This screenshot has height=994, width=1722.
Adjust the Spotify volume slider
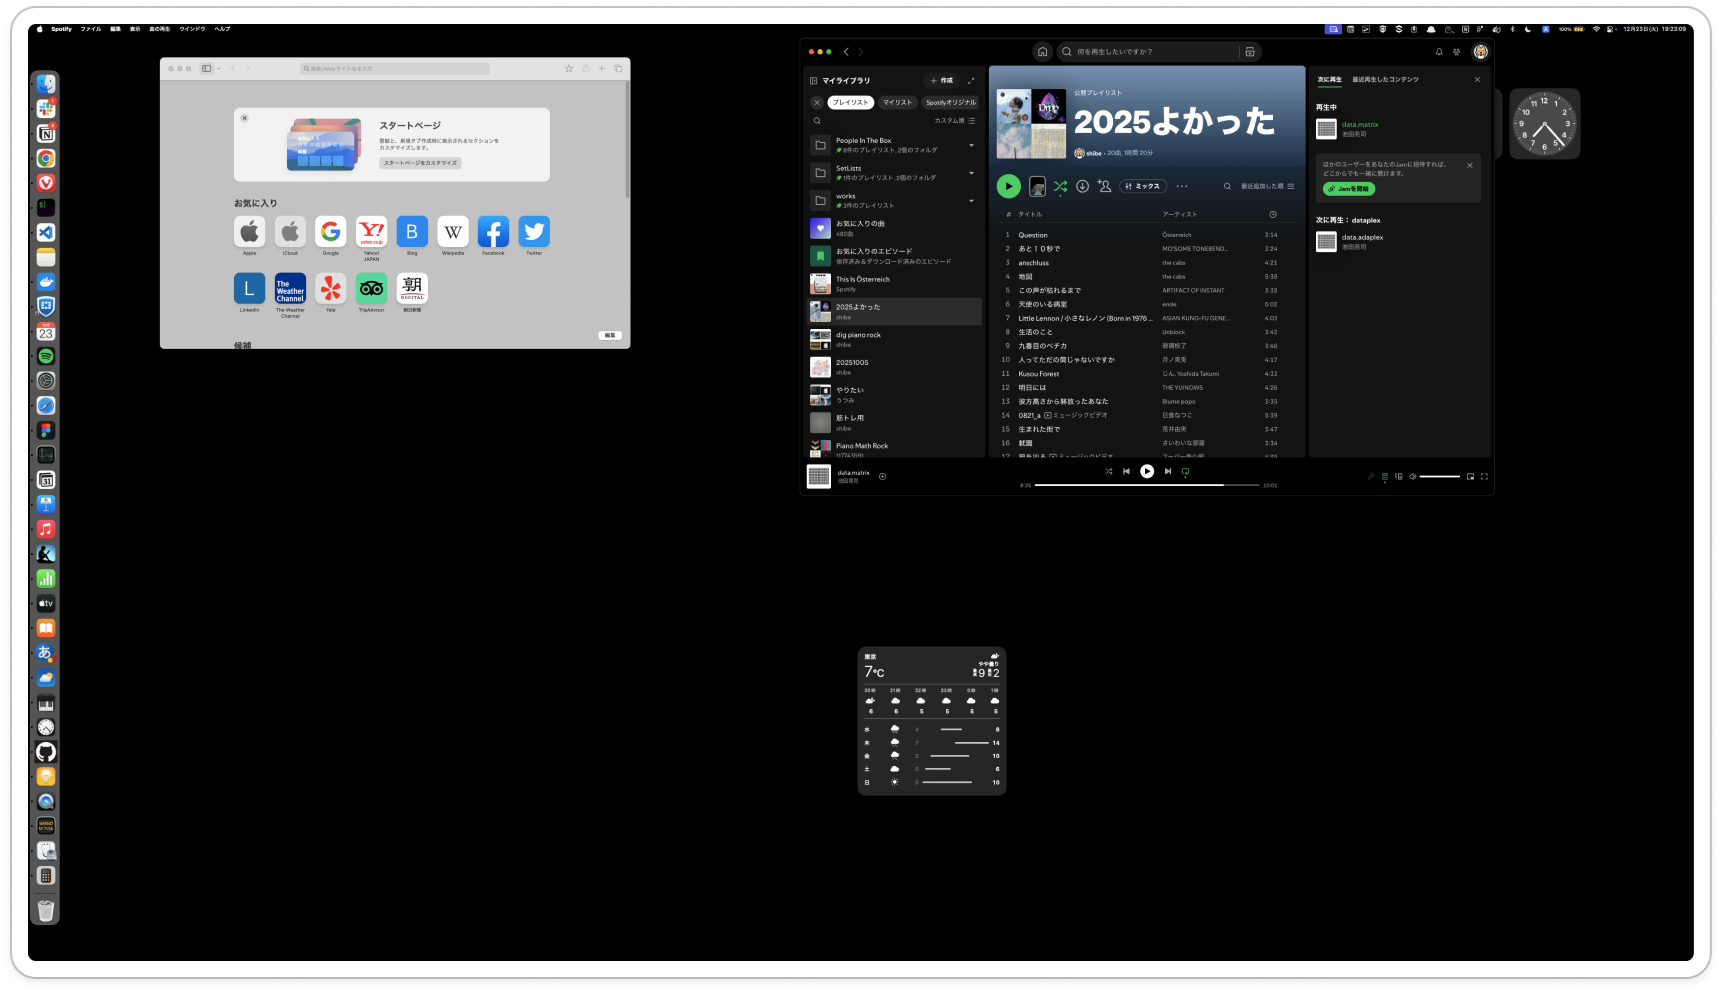[1440, 477]
